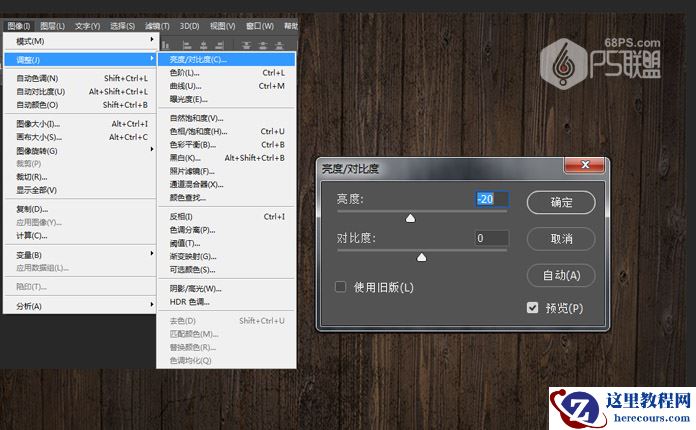The width and height of the screenshot is (696, 430).
Task: Close the 亮度/对比度 dialog
Action: (x=584, y=165)
